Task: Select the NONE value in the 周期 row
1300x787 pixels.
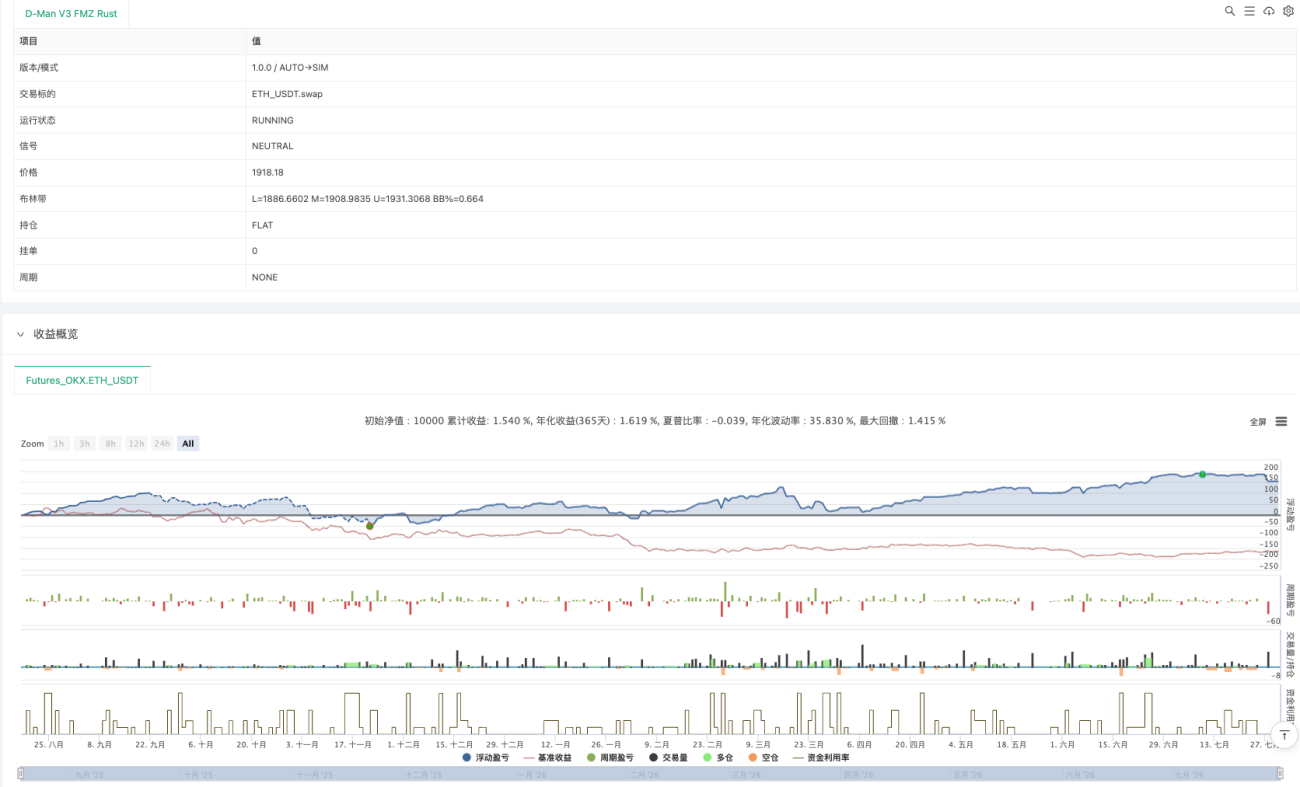Action: pos(265,277)
